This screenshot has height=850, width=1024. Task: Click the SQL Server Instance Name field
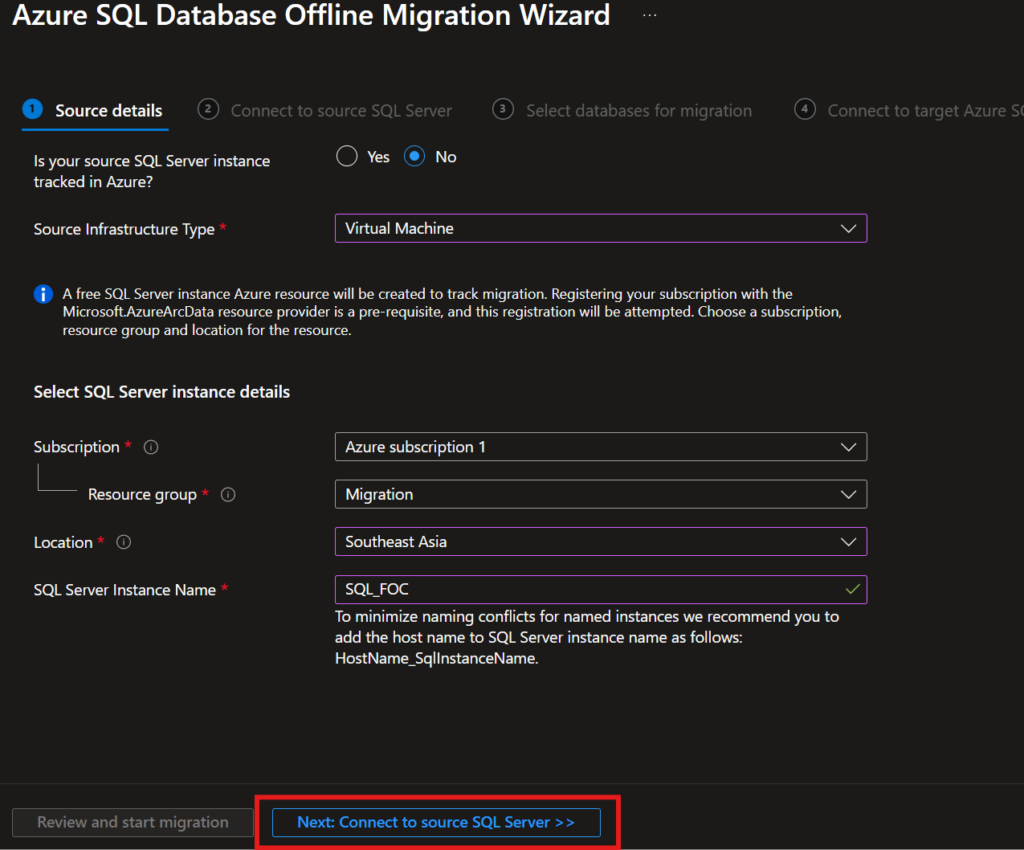[x=590, y=590]
